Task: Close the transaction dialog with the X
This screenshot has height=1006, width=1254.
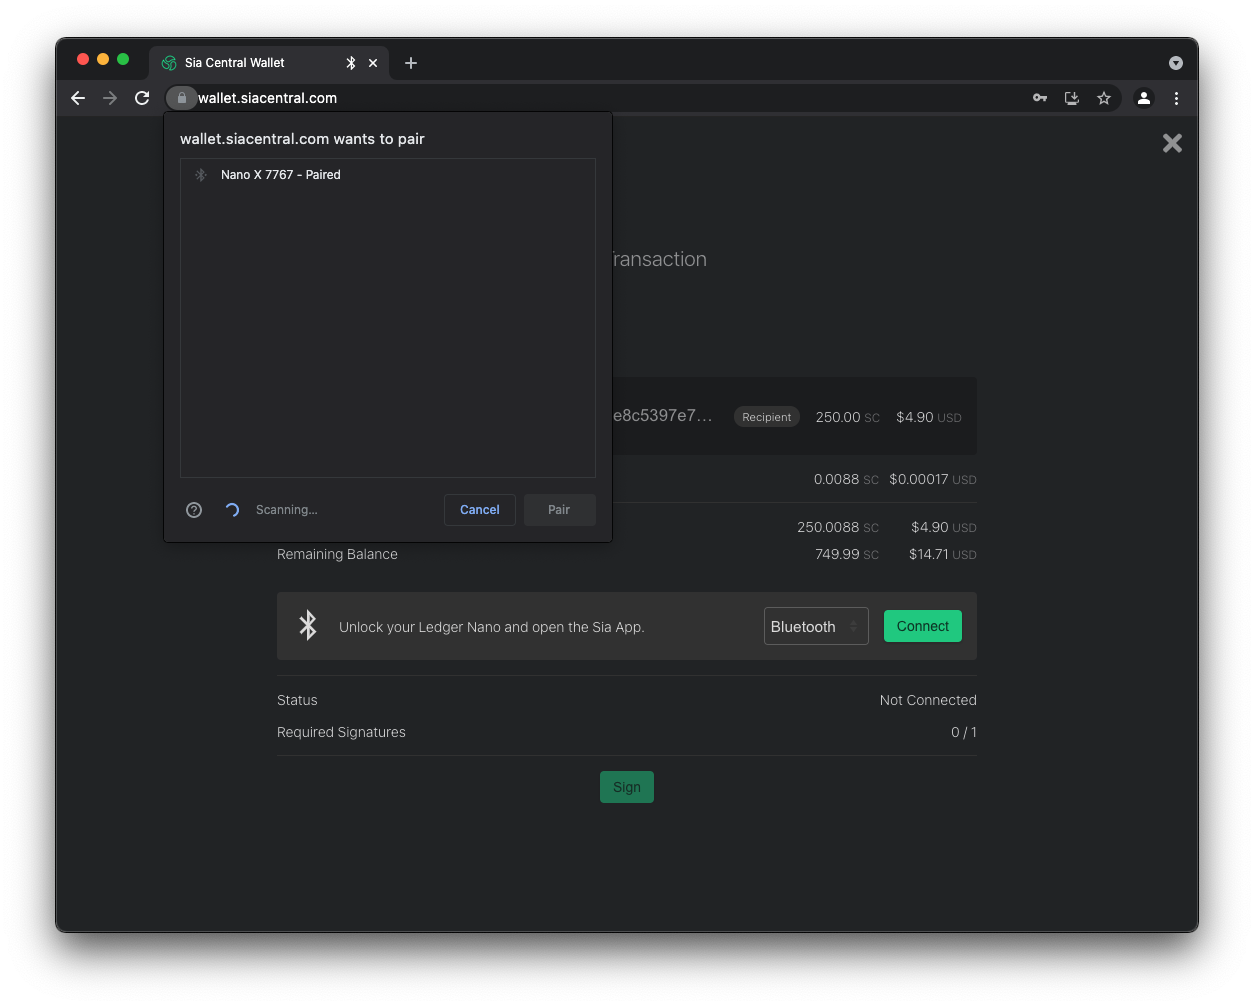Action: [x=1172, y=143]
